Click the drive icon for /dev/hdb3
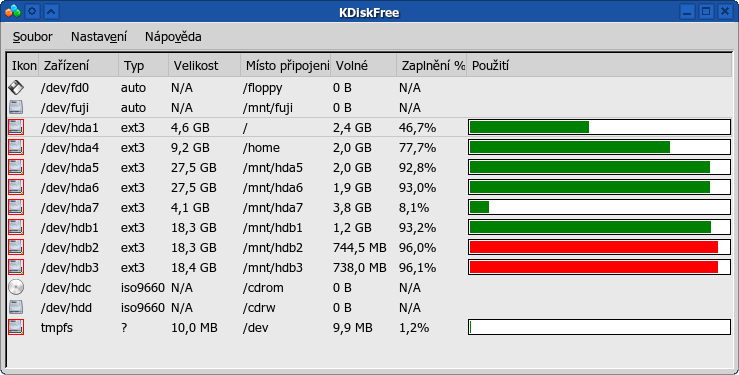 (x=16, y=267)
